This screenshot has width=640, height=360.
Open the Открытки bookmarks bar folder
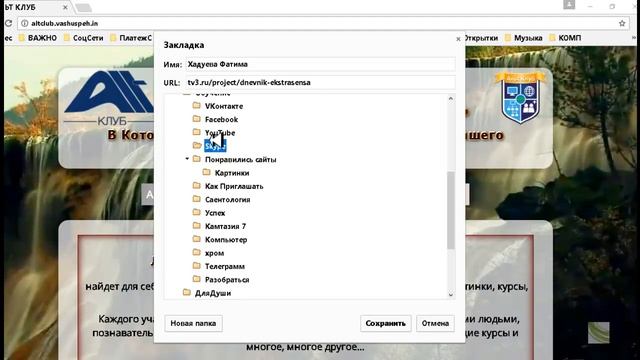click(481, 38)
